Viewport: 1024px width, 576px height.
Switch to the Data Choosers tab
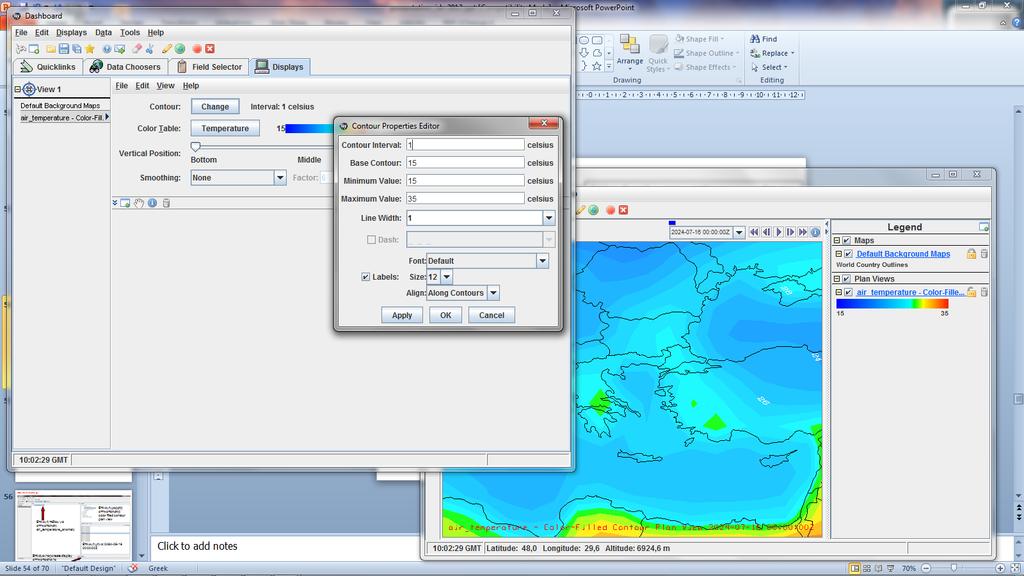point(125,67)
